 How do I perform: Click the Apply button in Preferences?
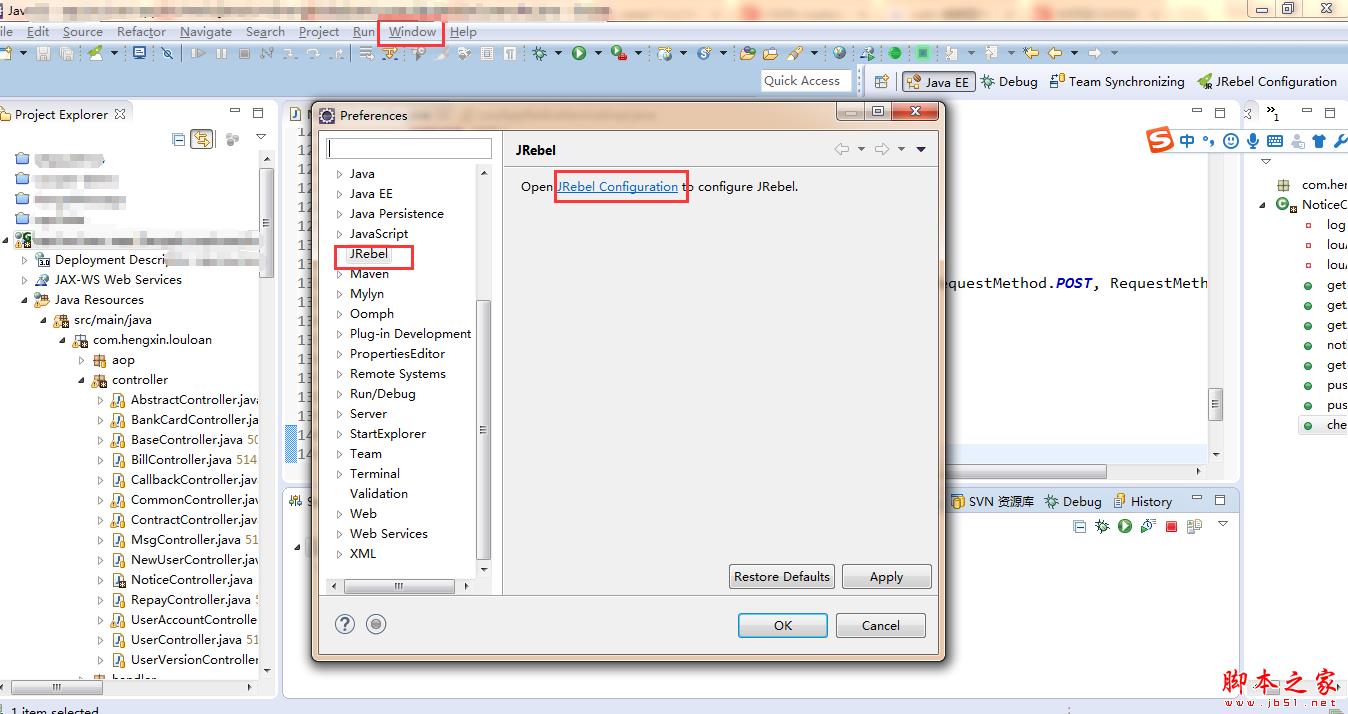click(x=886, y=577)
